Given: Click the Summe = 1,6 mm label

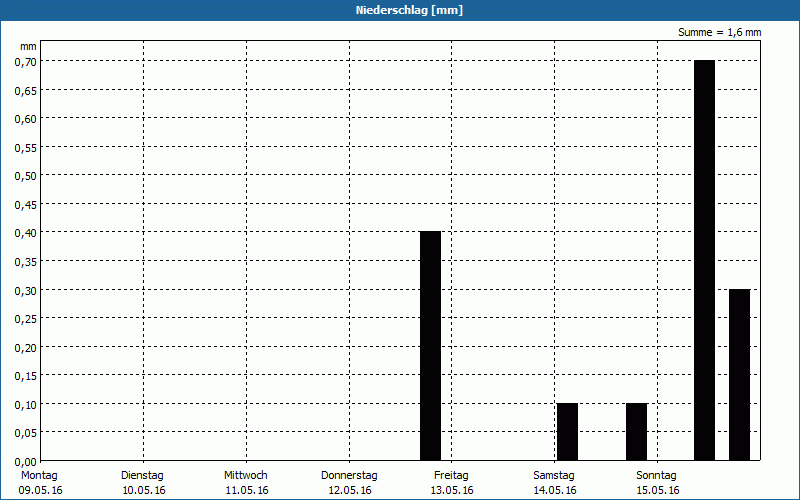Looking at the screenshot, I should click(x=719, y=32).
